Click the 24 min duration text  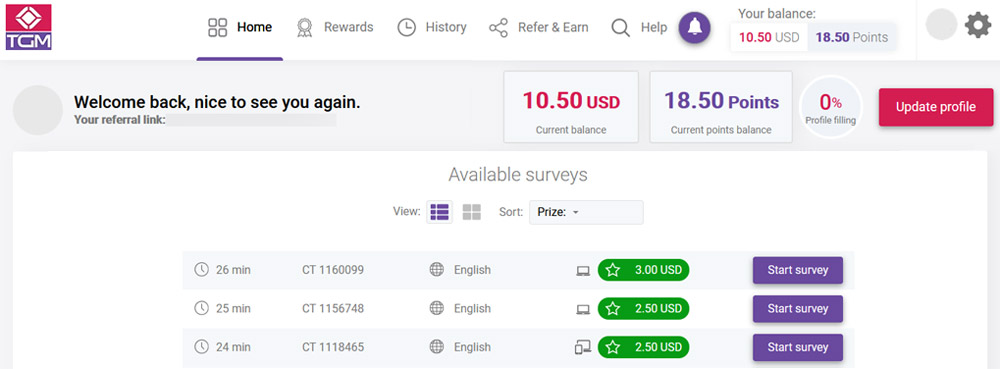click(x=233, y=347)
